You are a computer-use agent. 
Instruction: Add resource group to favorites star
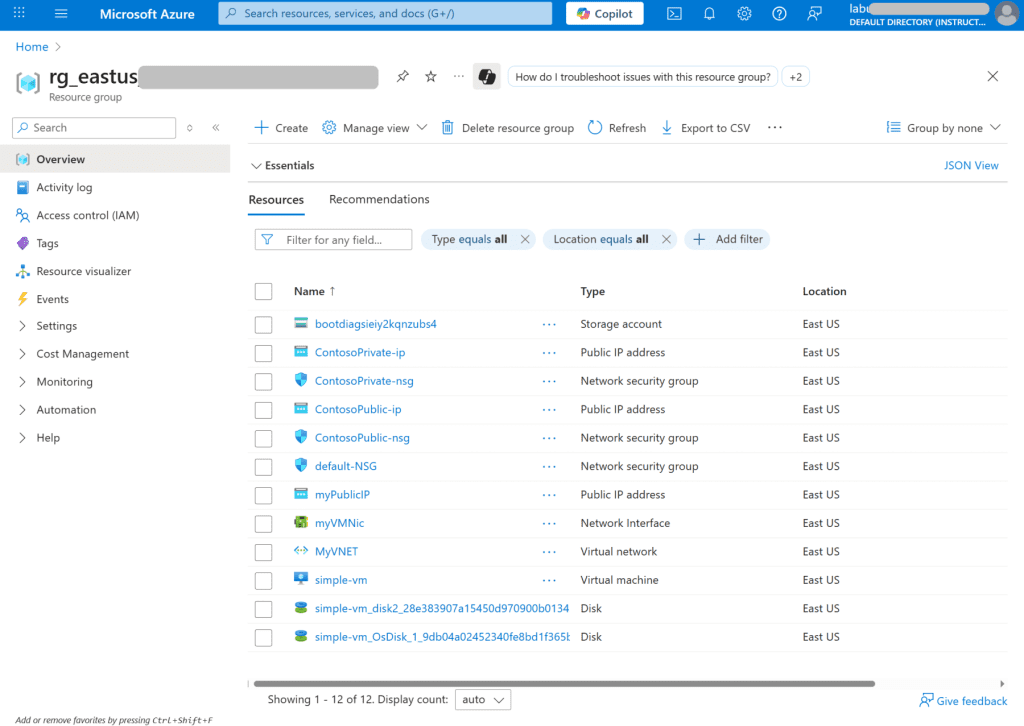[431, 77]
